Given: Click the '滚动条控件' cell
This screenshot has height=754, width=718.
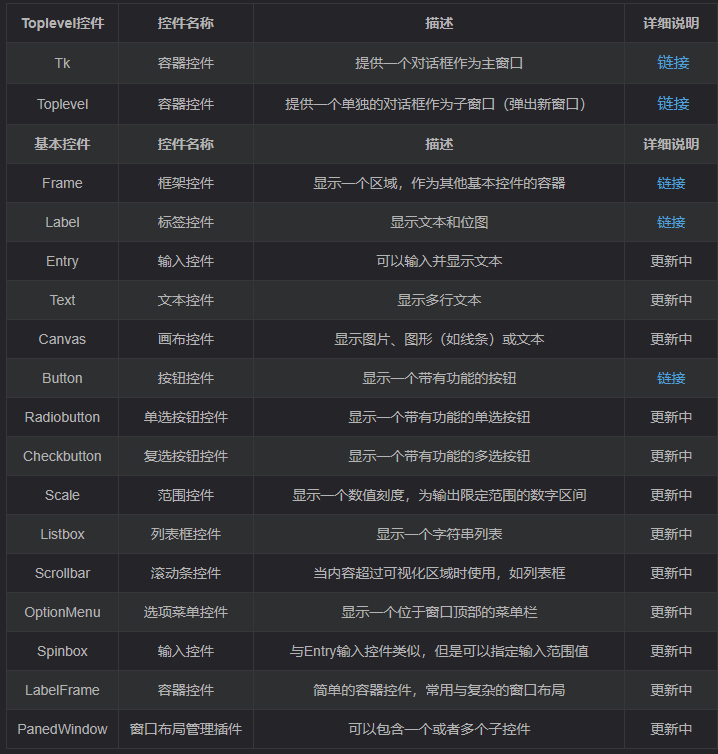Looking at the screenshot, I should 186,573.
